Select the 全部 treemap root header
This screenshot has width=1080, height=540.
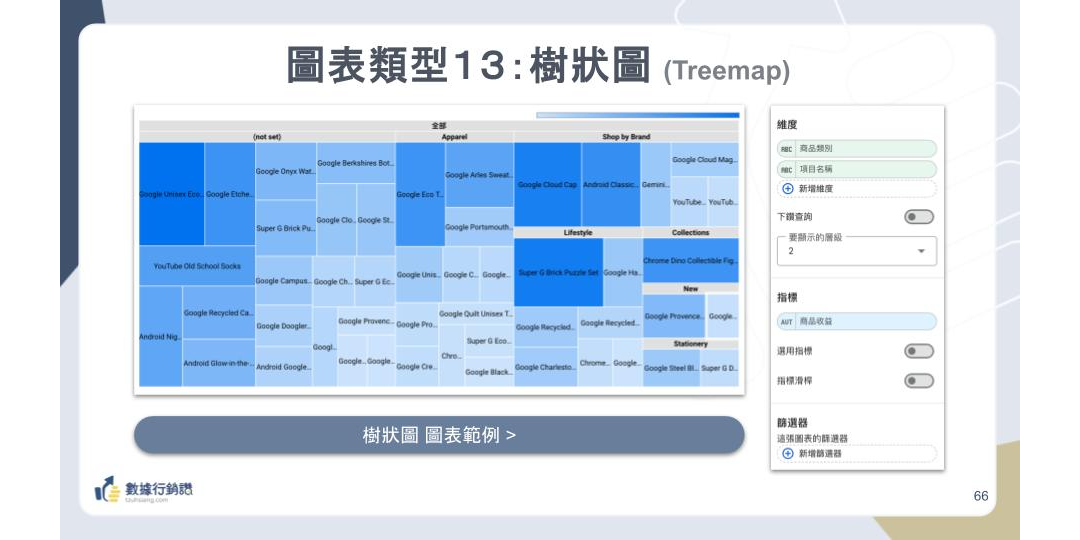point(439,126)
